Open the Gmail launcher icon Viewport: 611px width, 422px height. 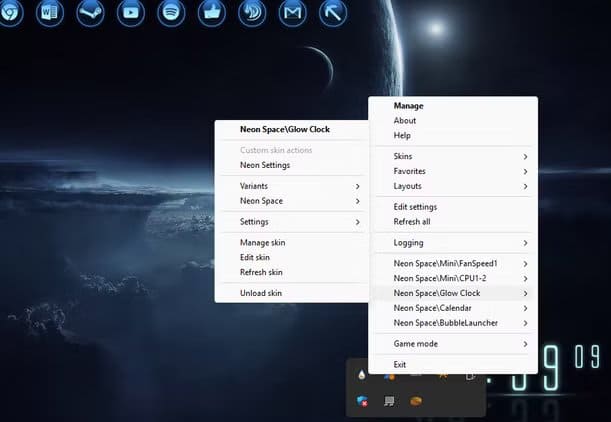coord(292,13)
